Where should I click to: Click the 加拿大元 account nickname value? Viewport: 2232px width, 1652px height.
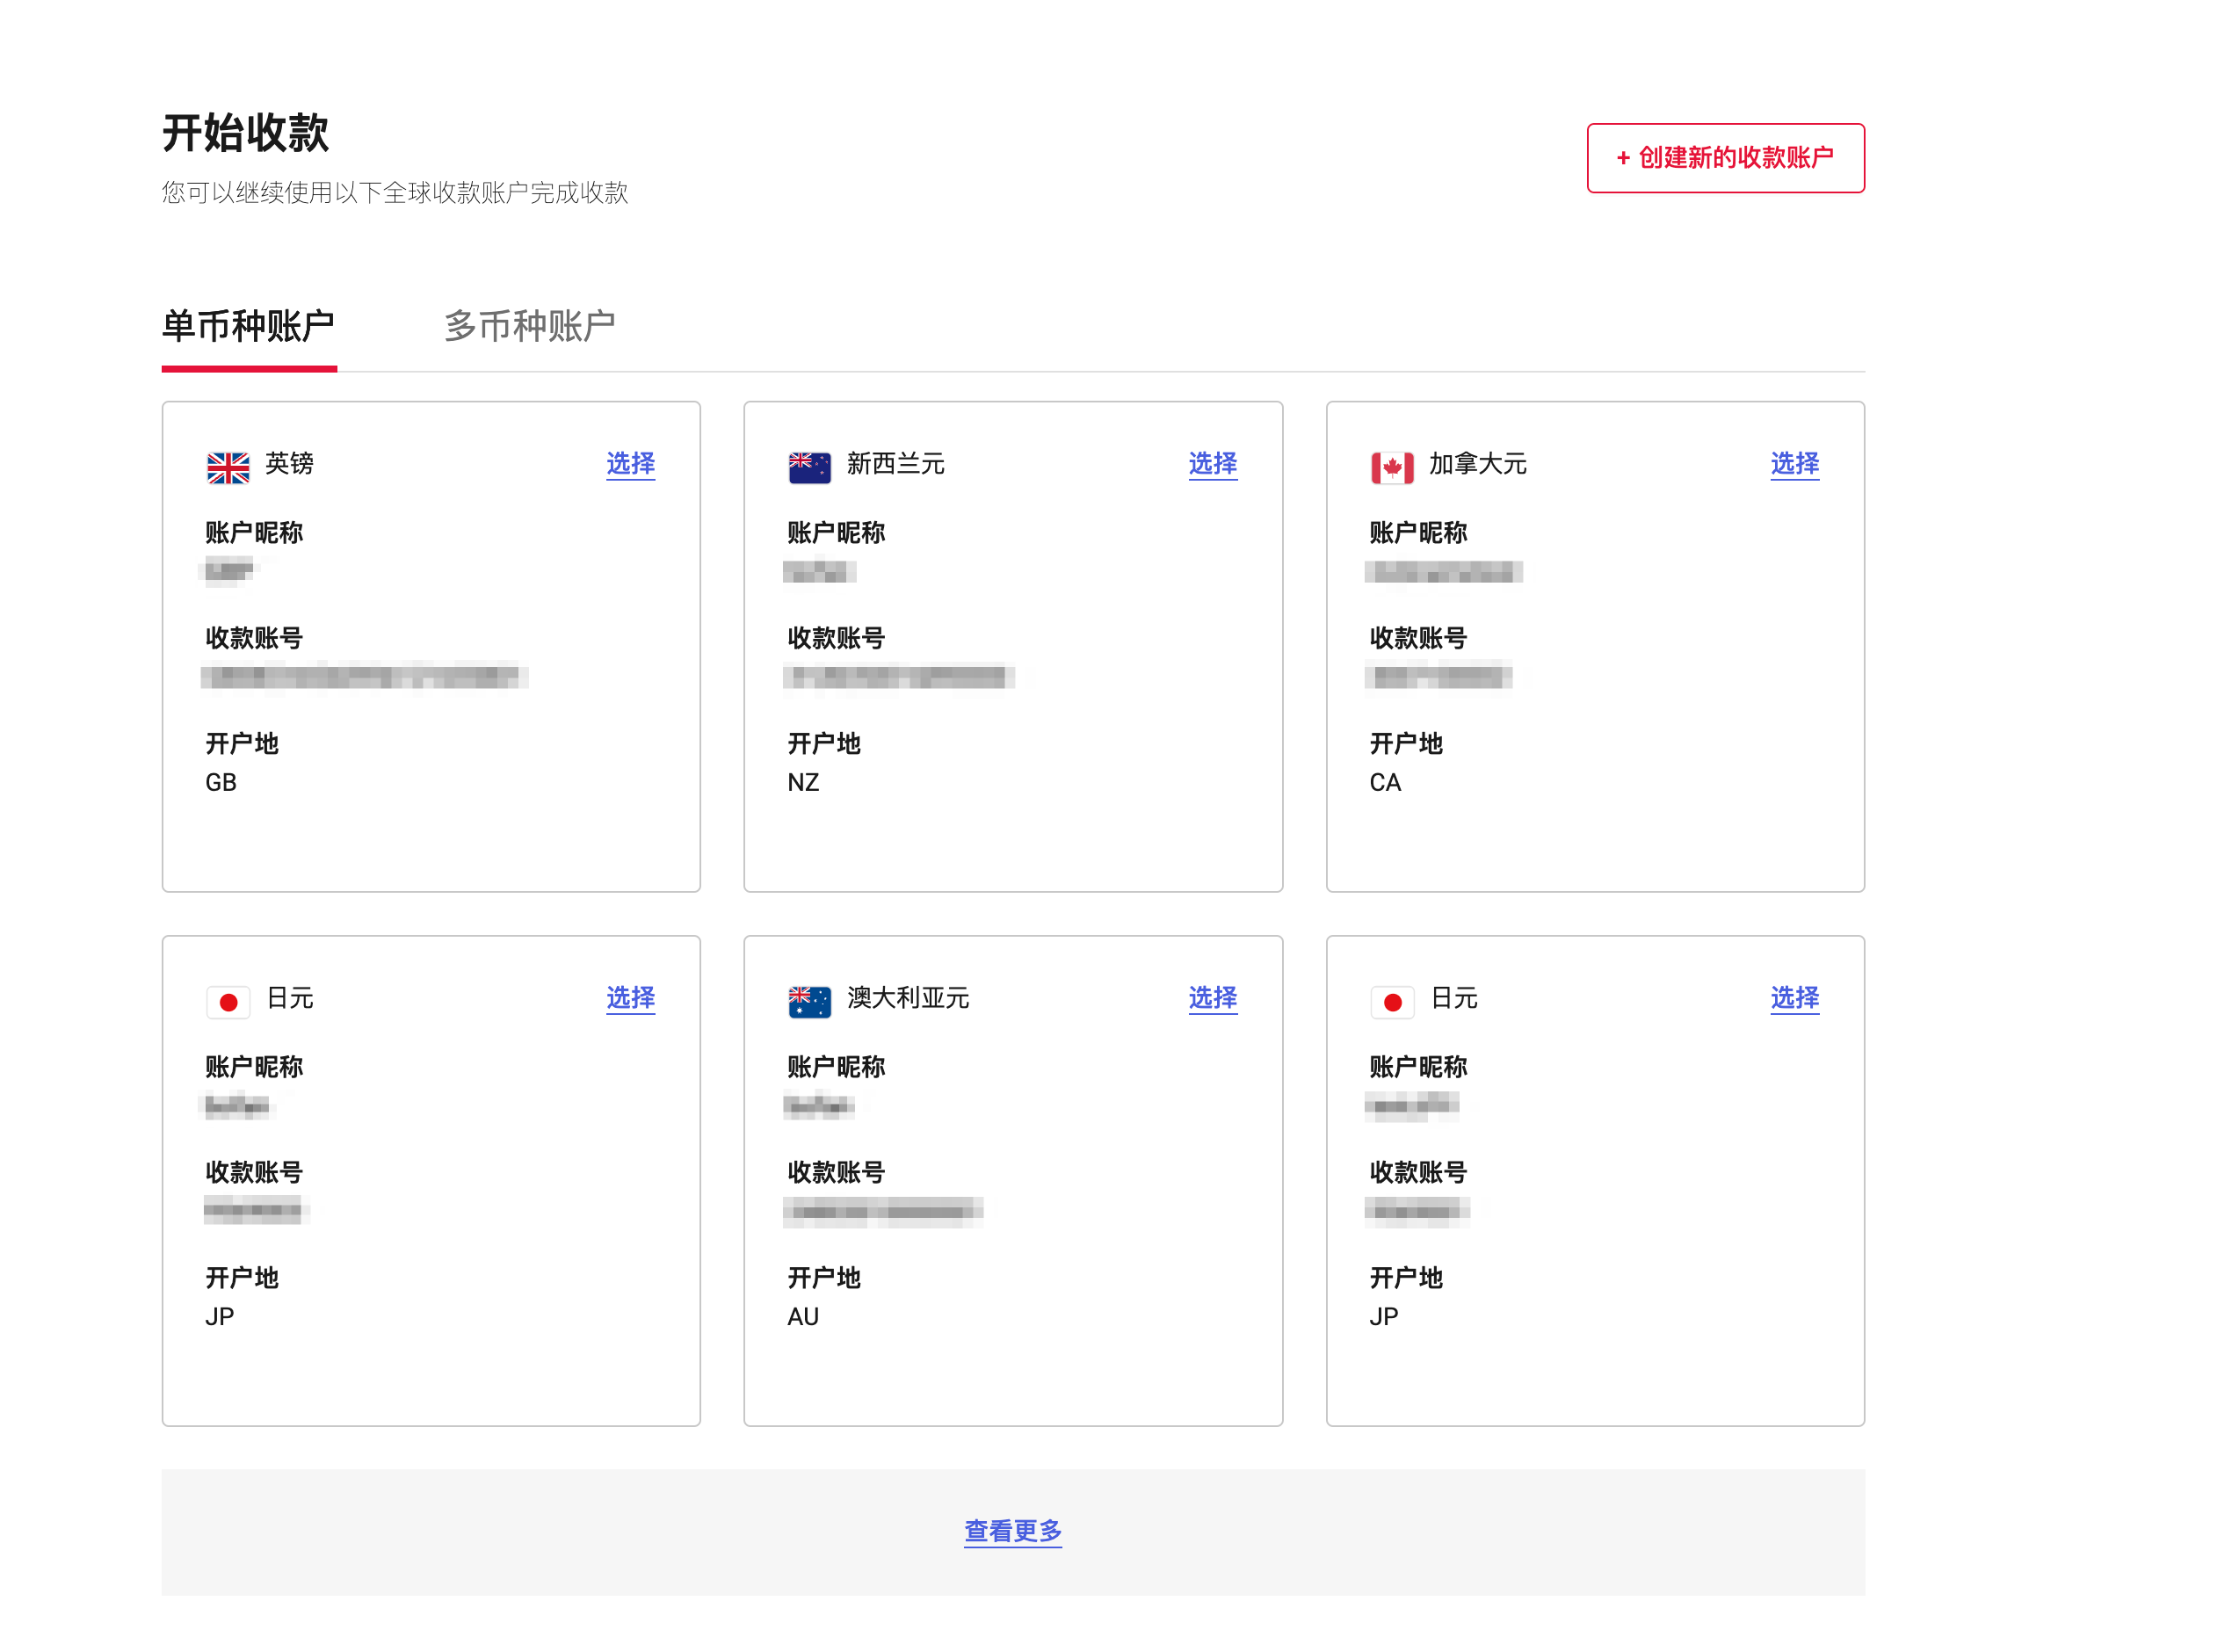point(1443,572)
